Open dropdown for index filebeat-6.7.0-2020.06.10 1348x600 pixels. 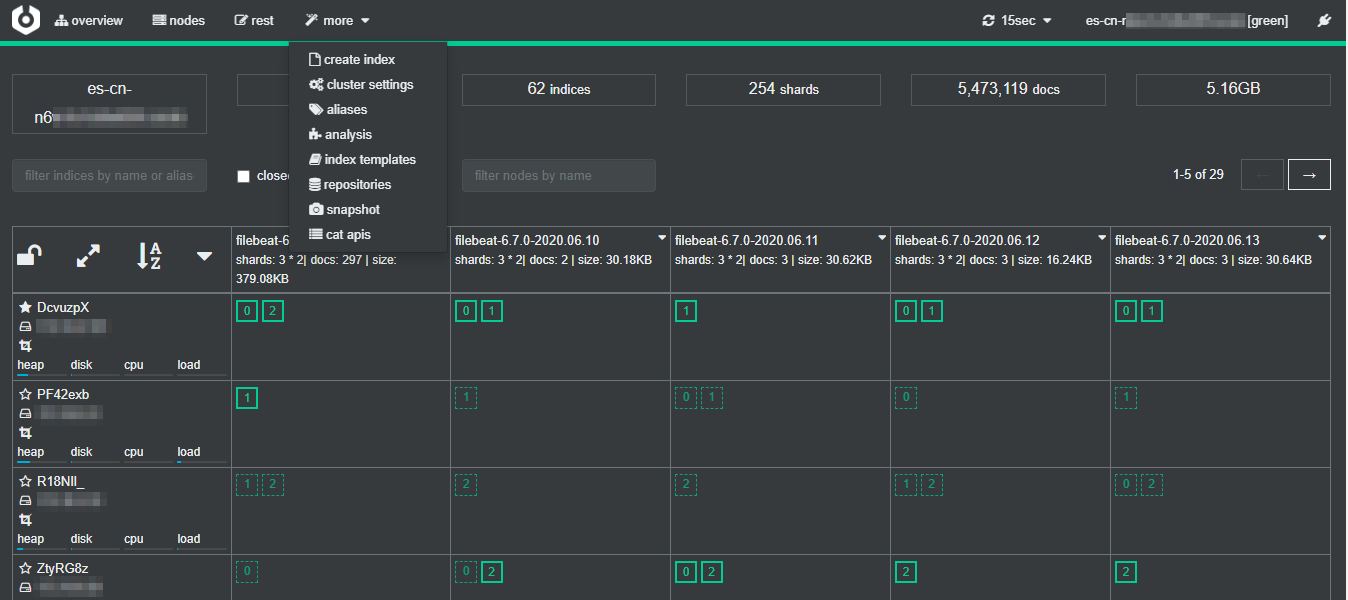(661, 238)
